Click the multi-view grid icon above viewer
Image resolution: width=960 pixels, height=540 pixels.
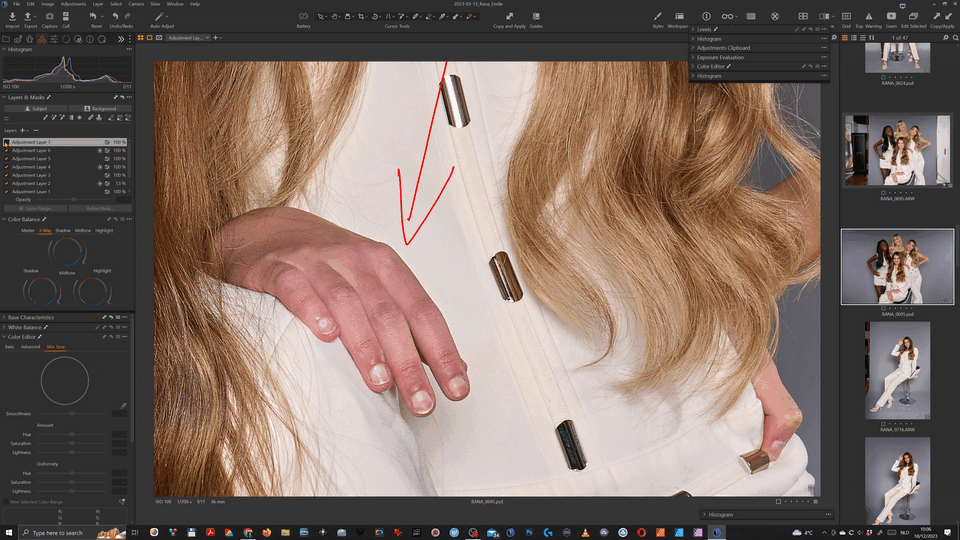pos(140,38)
